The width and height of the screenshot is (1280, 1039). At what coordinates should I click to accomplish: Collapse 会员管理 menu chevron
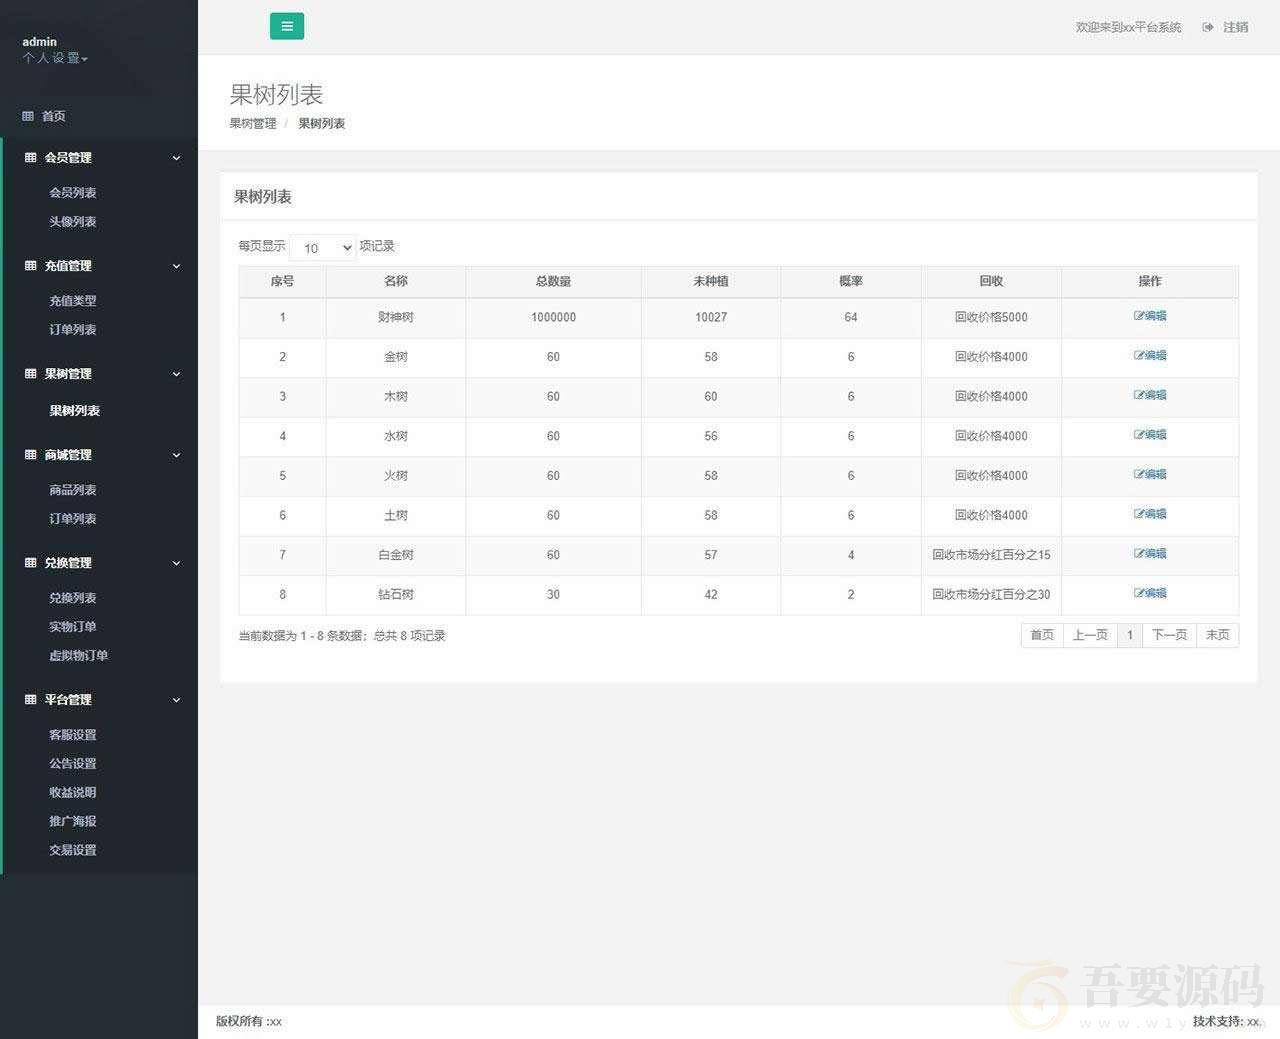pos(177,158)
